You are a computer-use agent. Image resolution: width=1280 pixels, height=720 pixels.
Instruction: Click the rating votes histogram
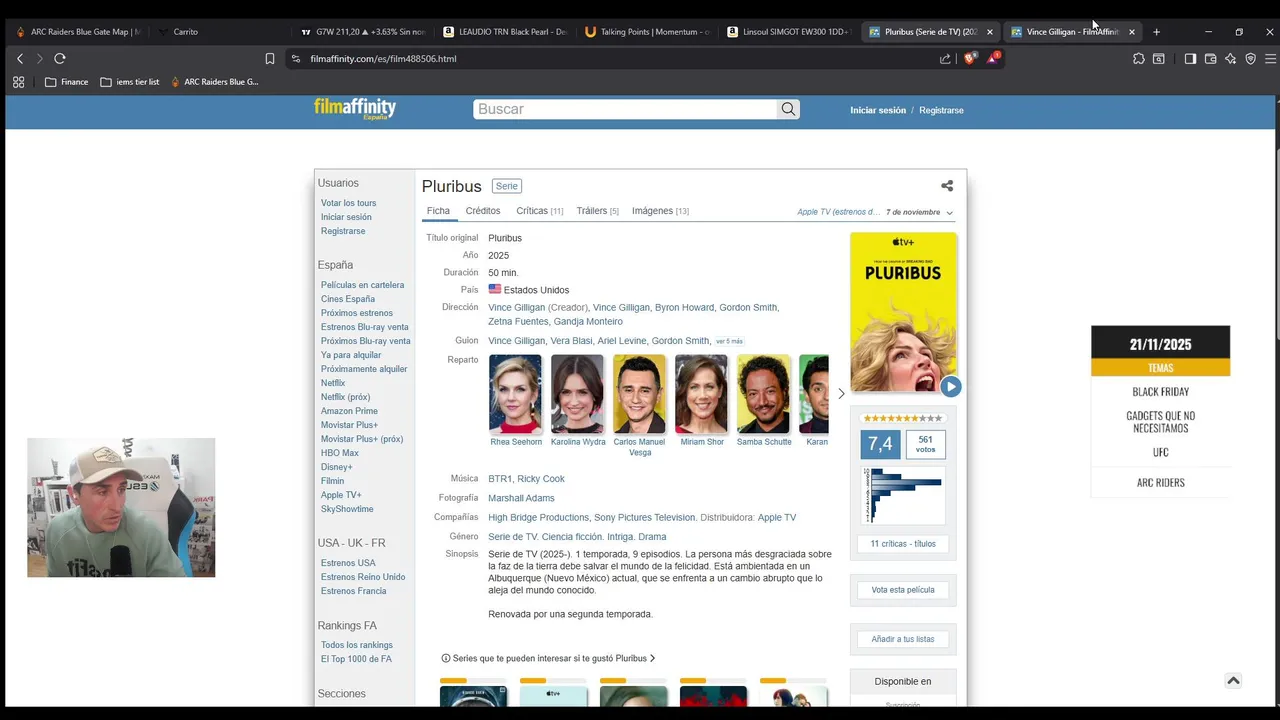[903, 495]
